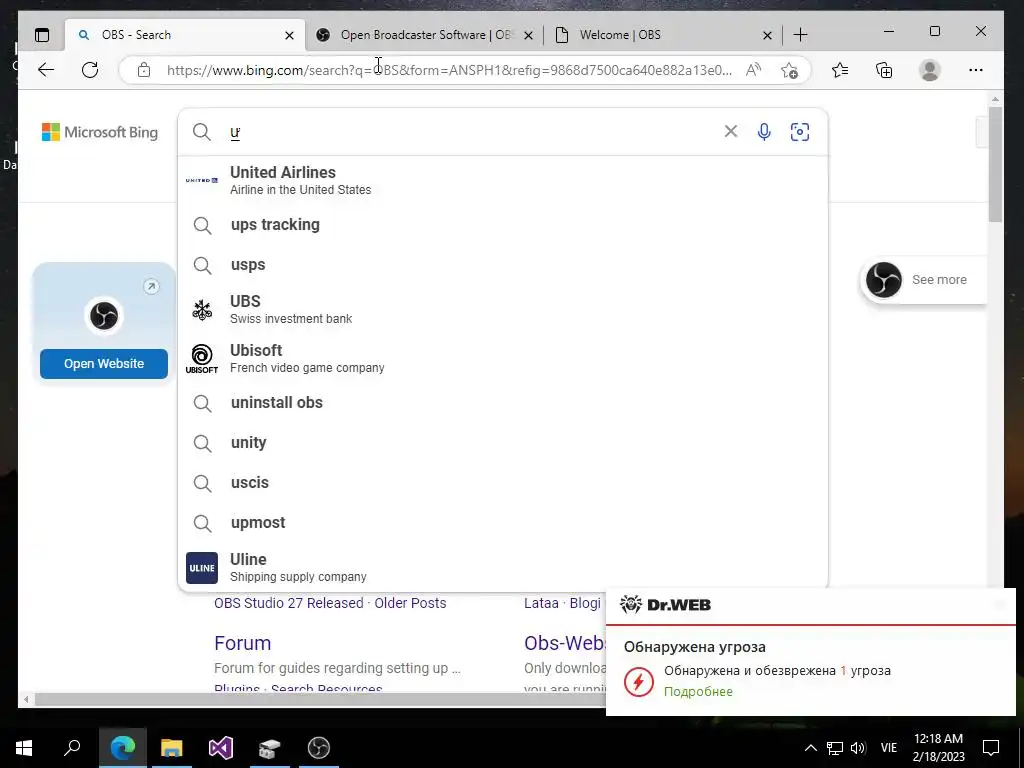The height and width of the screenshot is (768, 1024).
Task: Search using an image
Action: [x=799, y=132]
